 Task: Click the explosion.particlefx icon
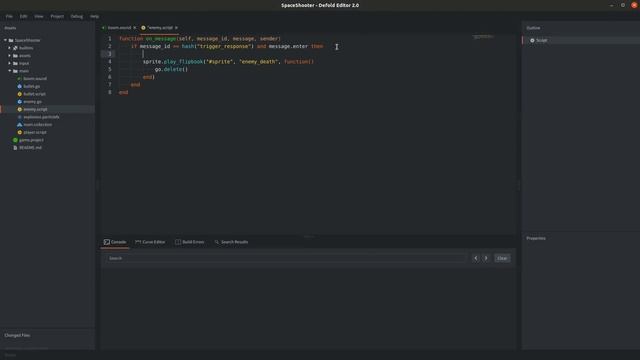coord(19,117)
